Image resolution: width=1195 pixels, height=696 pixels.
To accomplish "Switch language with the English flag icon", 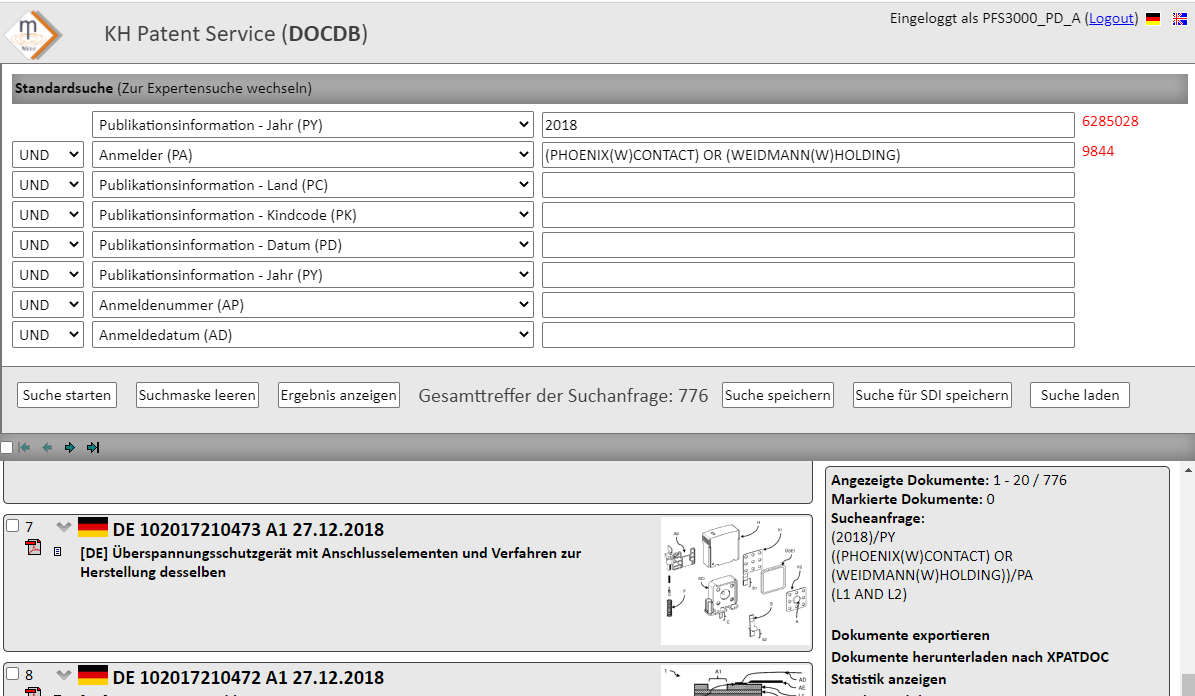I will pos(1179,19).
